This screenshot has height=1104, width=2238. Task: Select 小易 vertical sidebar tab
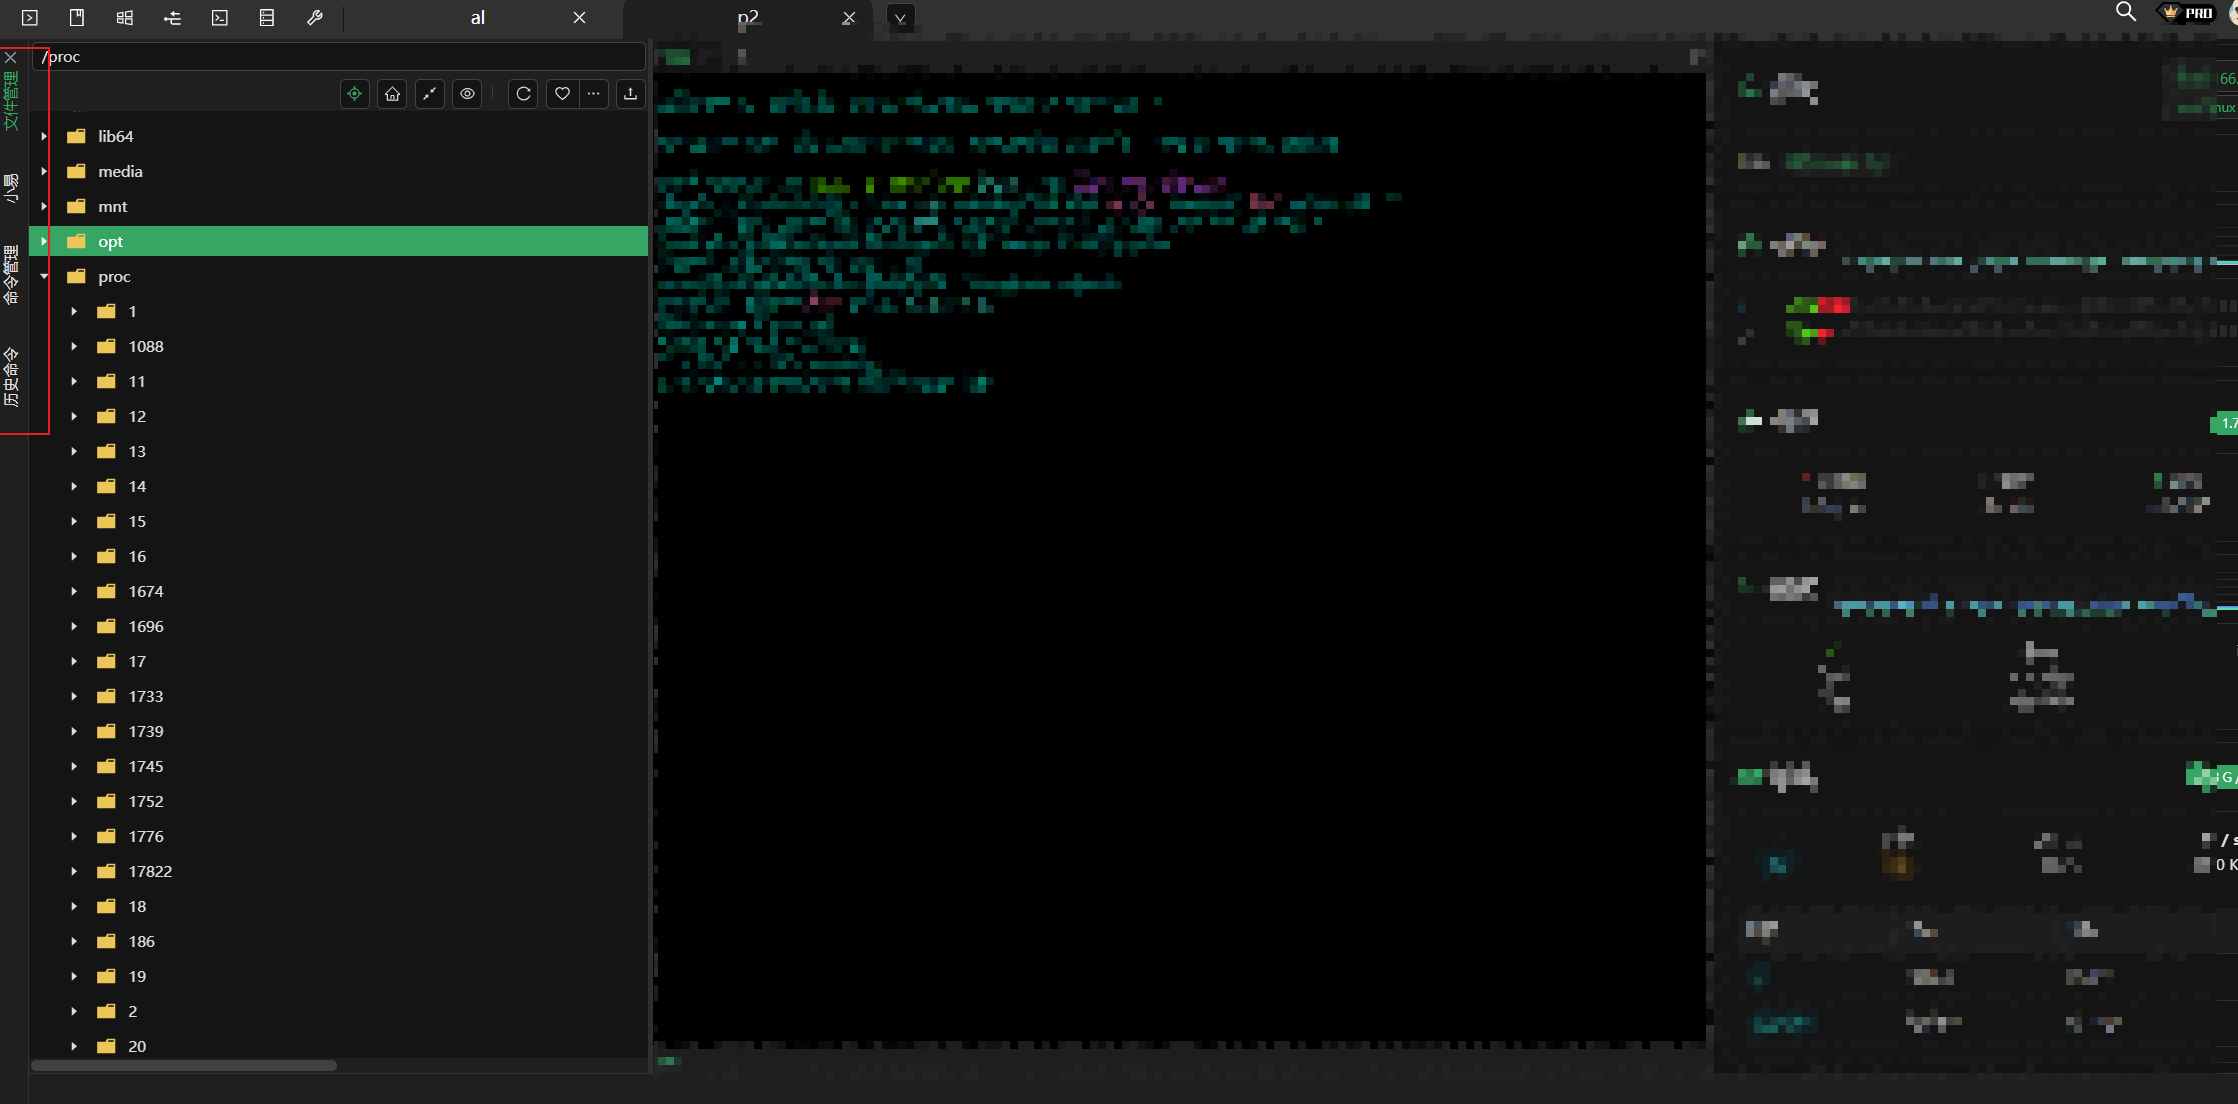pos(12,188)
